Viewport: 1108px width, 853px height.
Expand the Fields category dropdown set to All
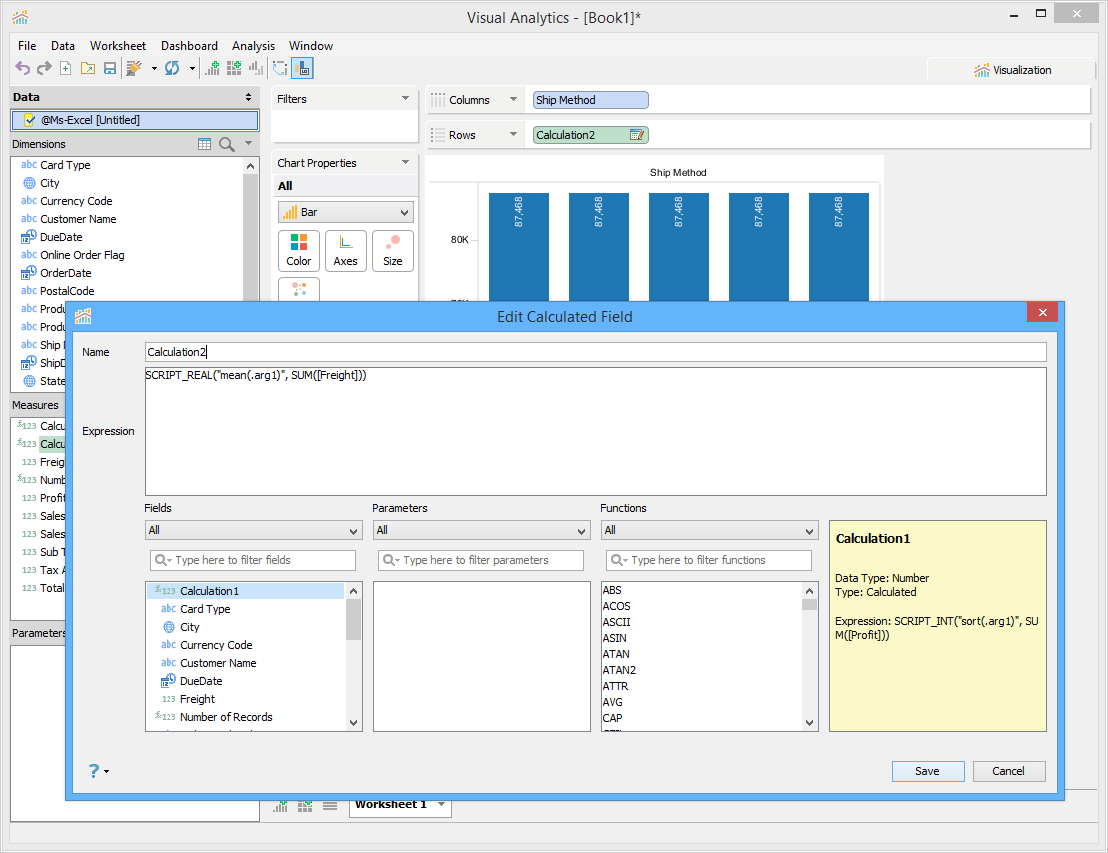click(253, 531)
